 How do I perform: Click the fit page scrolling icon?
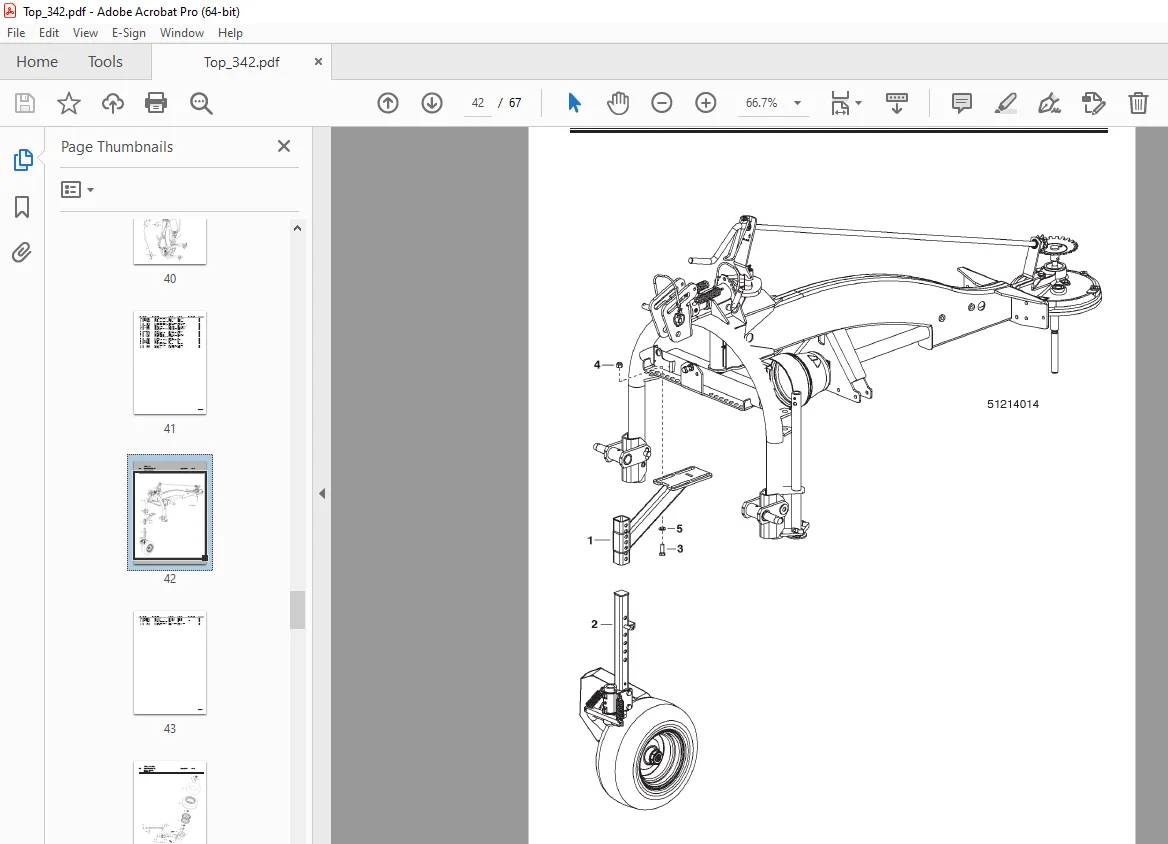click(x=840, y=103)
